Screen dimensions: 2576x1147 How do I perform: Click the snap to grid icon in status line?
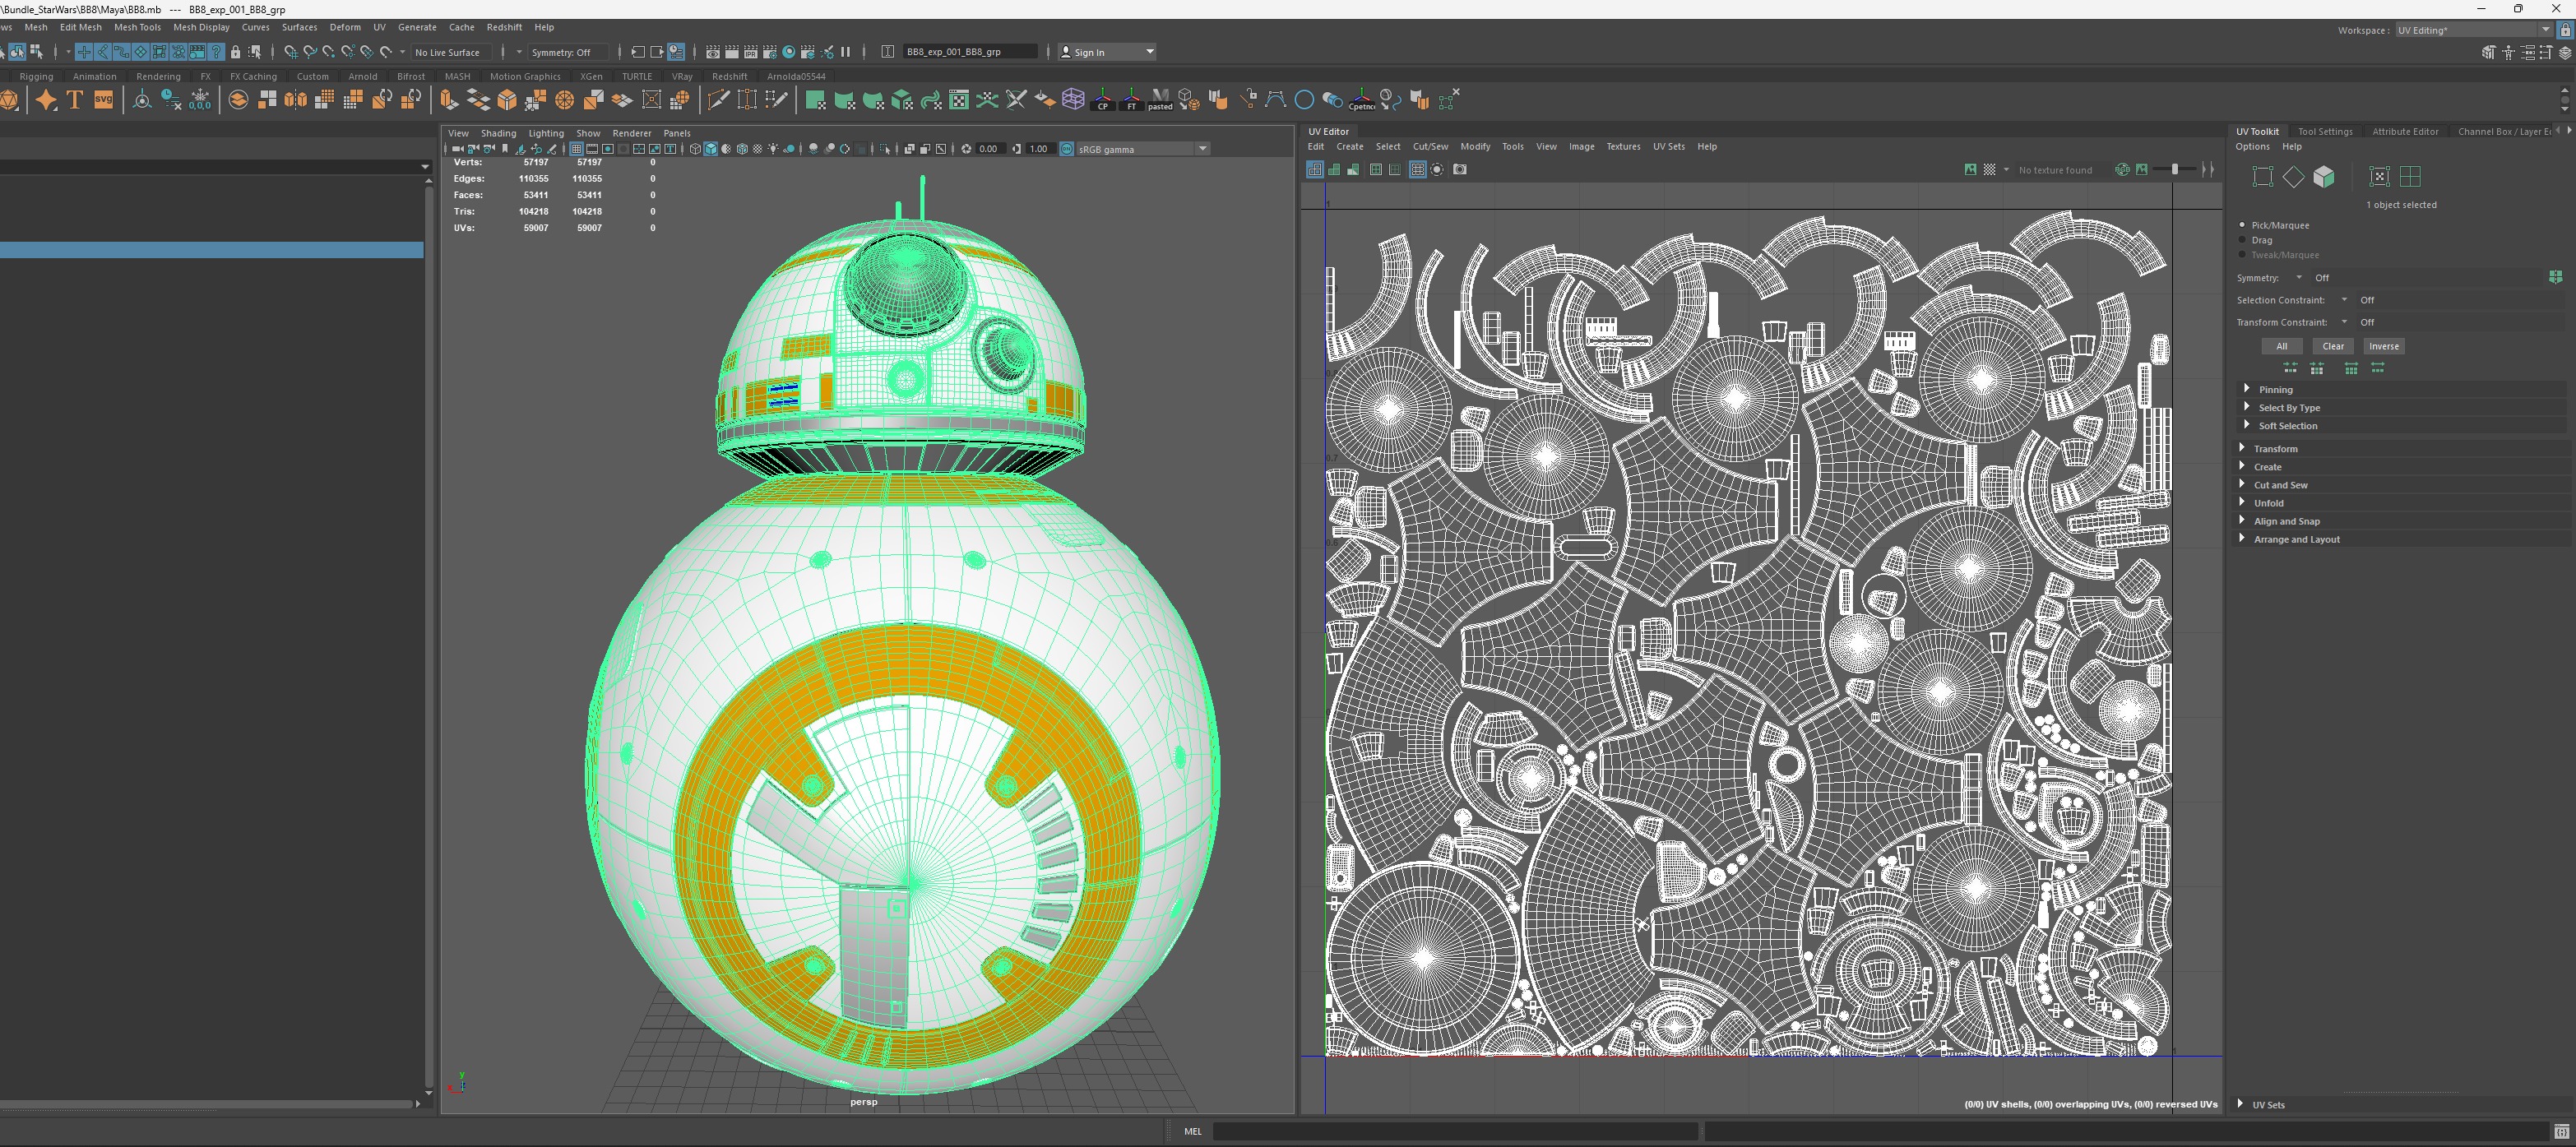291,52
